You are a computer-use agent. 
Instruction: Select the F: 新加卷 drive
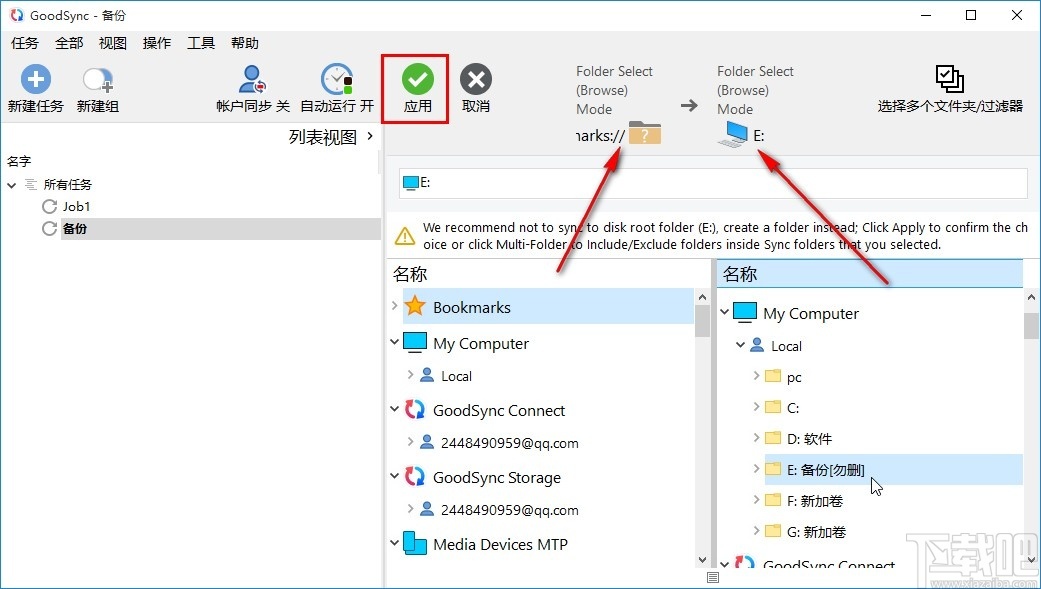(x=815, y=500)
